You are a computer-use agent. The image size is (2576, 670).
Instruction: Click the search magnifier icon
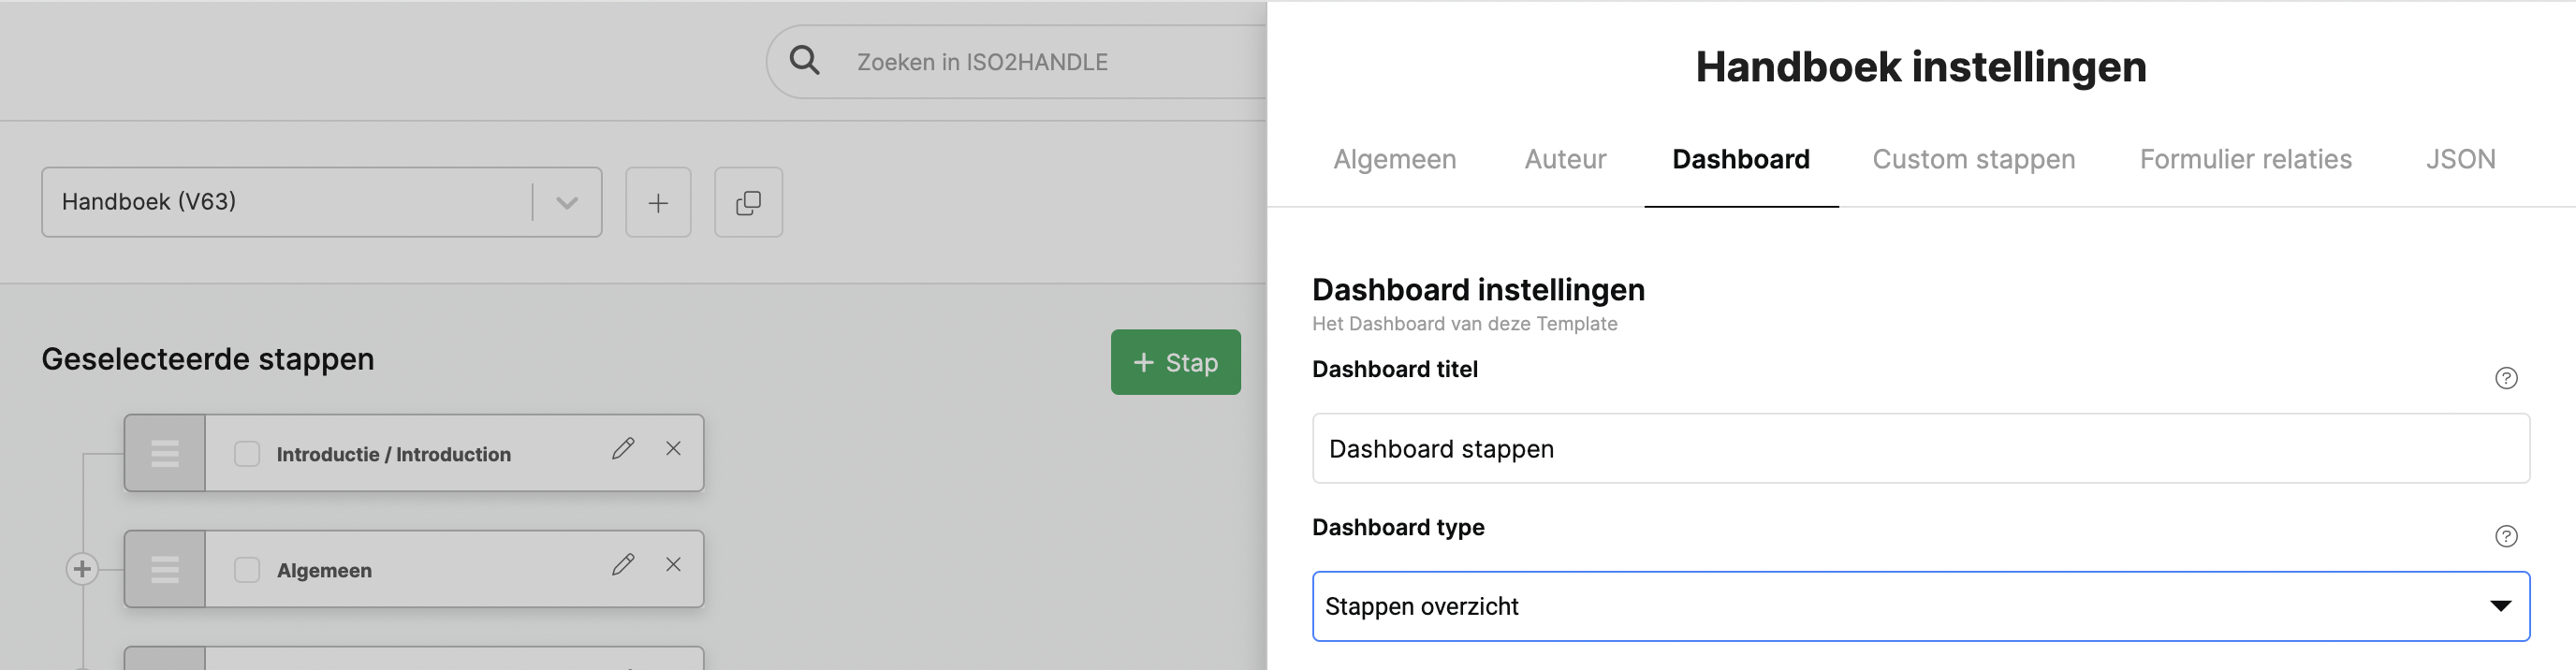coord(804,60)
